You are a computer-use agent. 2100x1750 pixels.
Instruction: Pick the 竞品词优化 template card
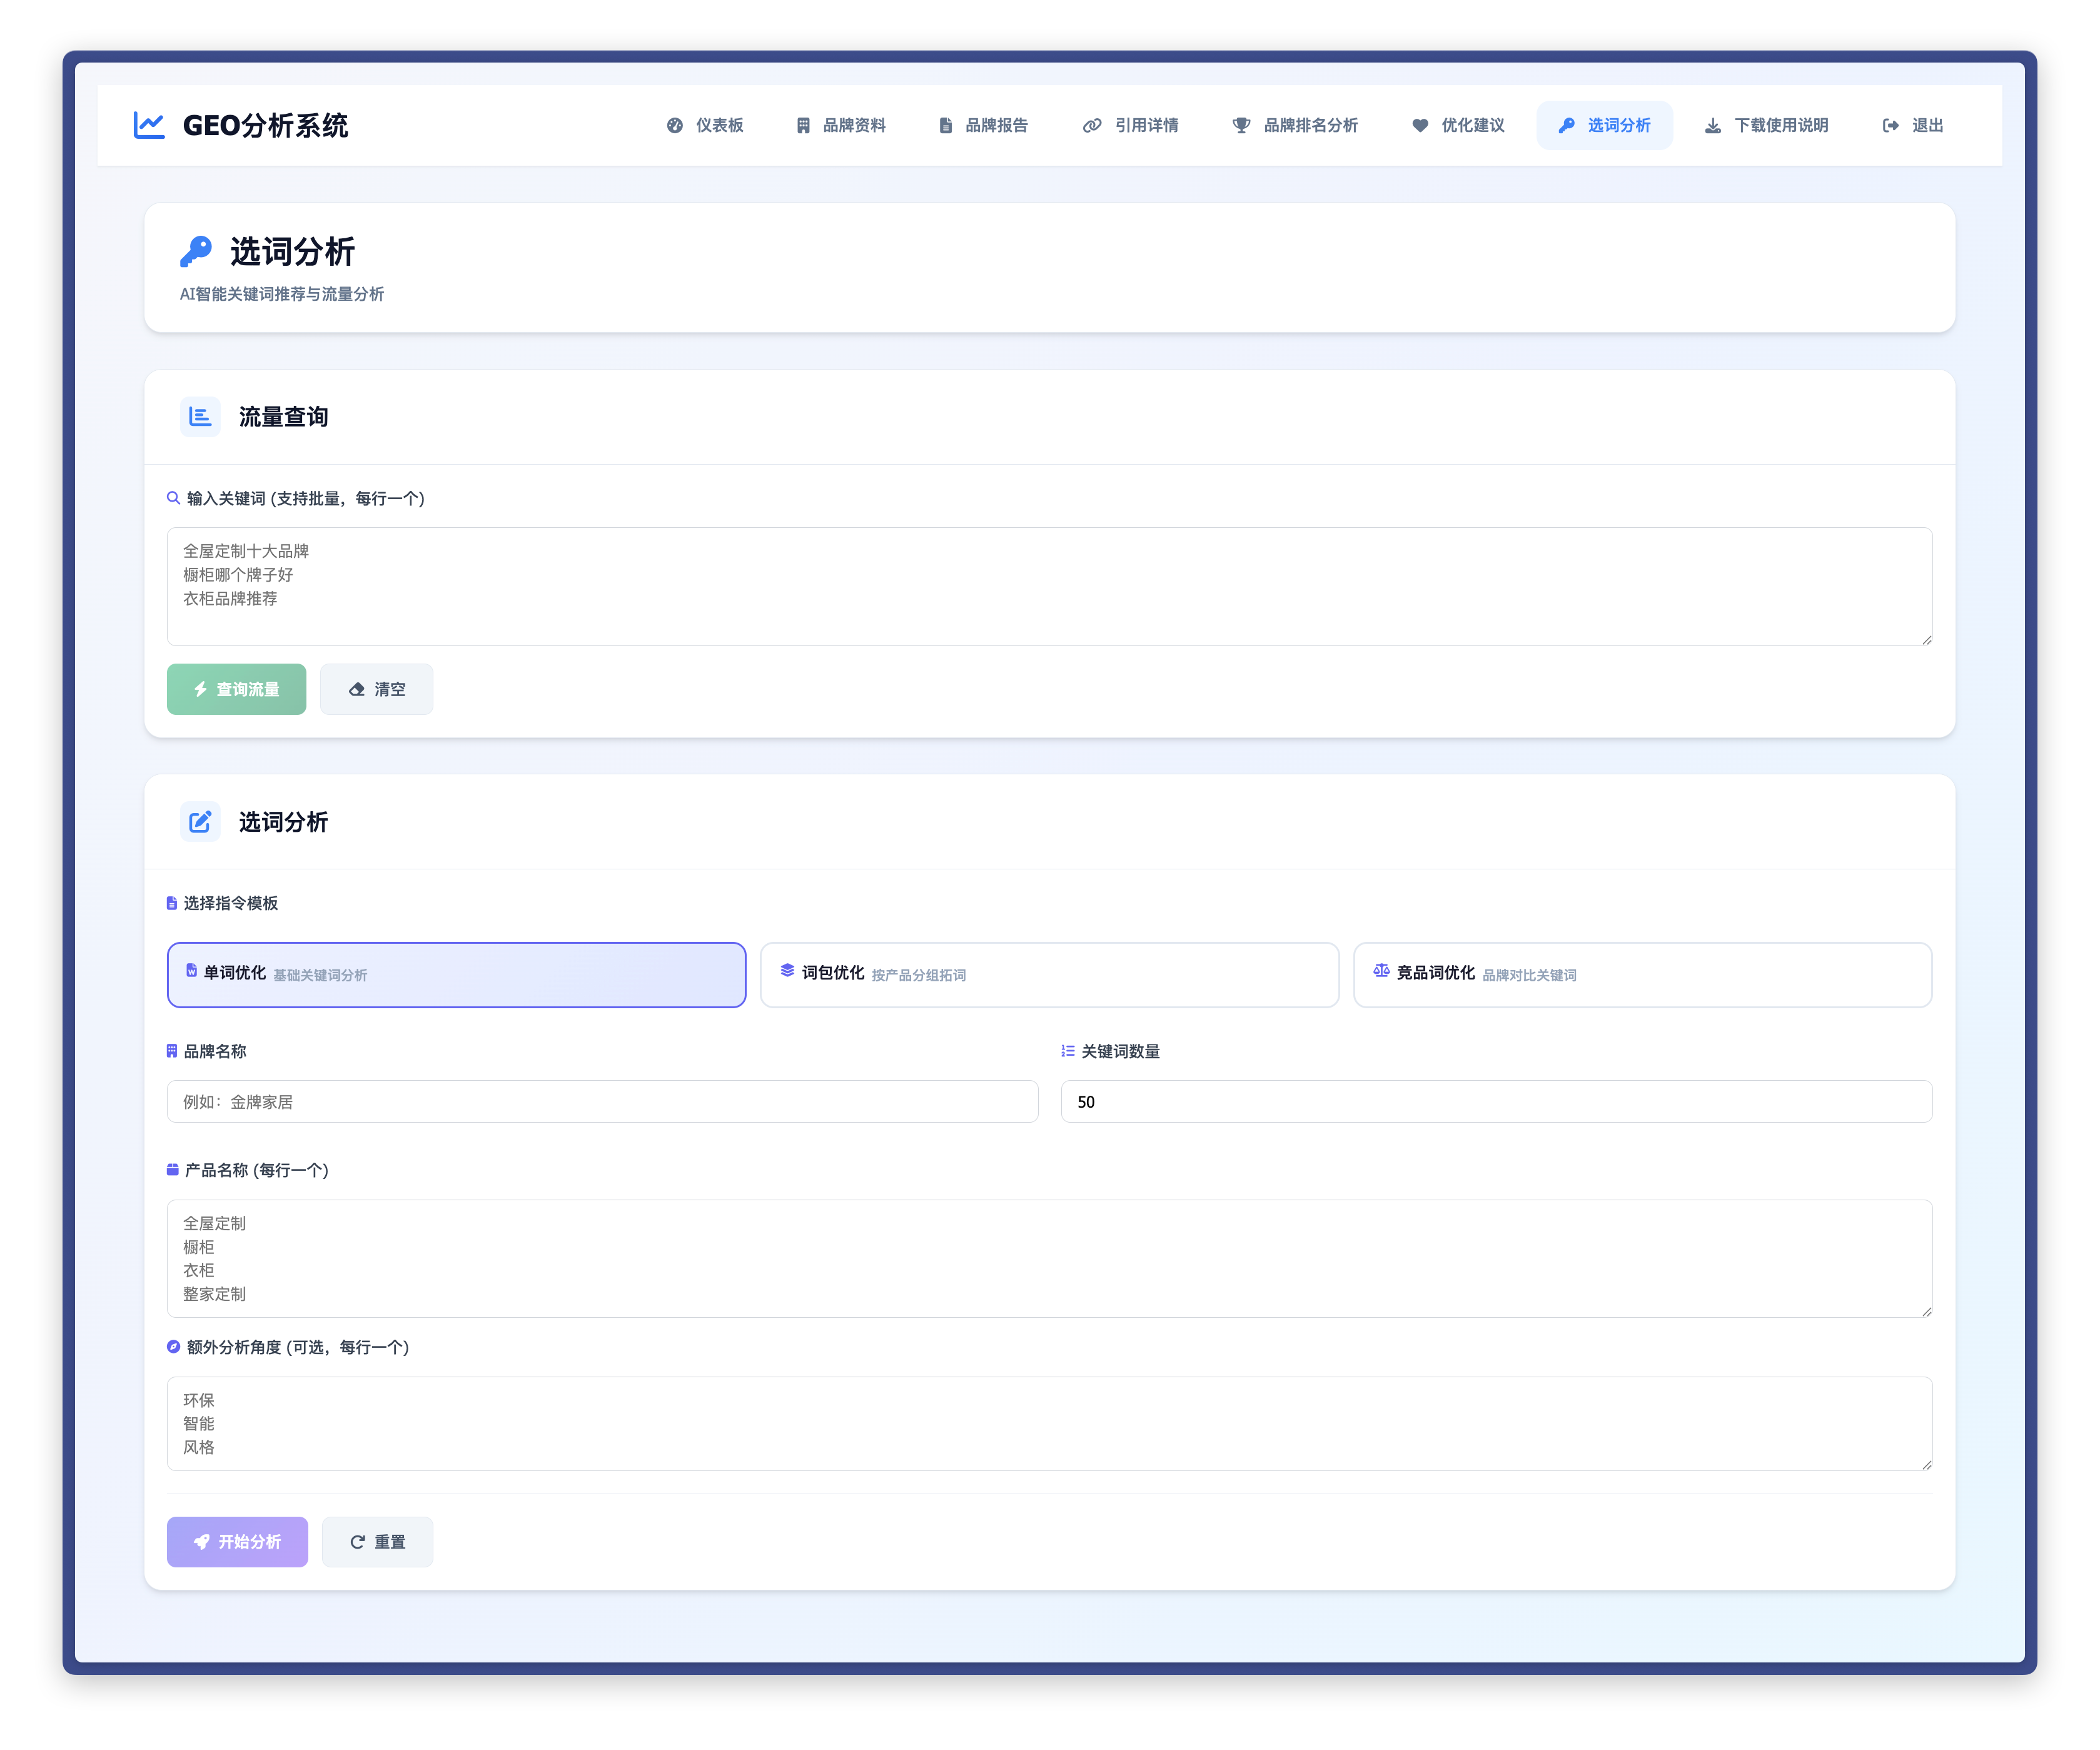pyautogui.click(x=1643, y=975)
